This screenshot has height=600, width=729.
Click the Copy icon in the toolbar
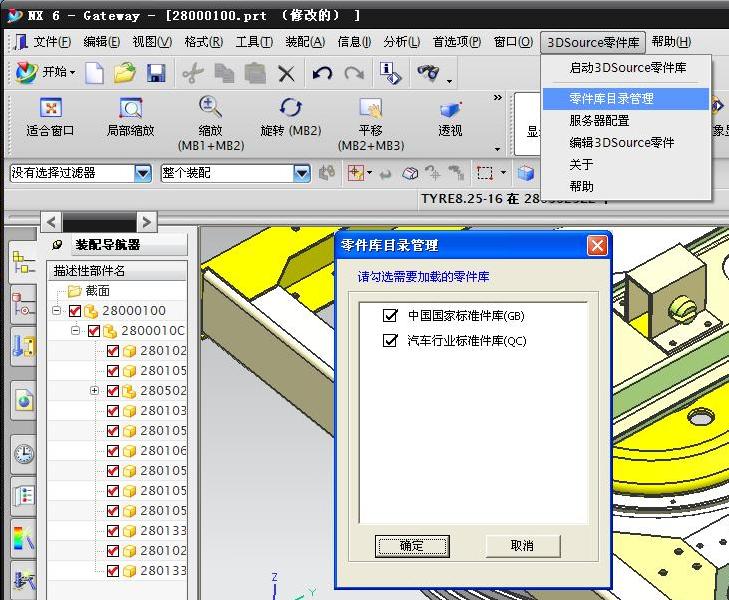coord(224,73)
